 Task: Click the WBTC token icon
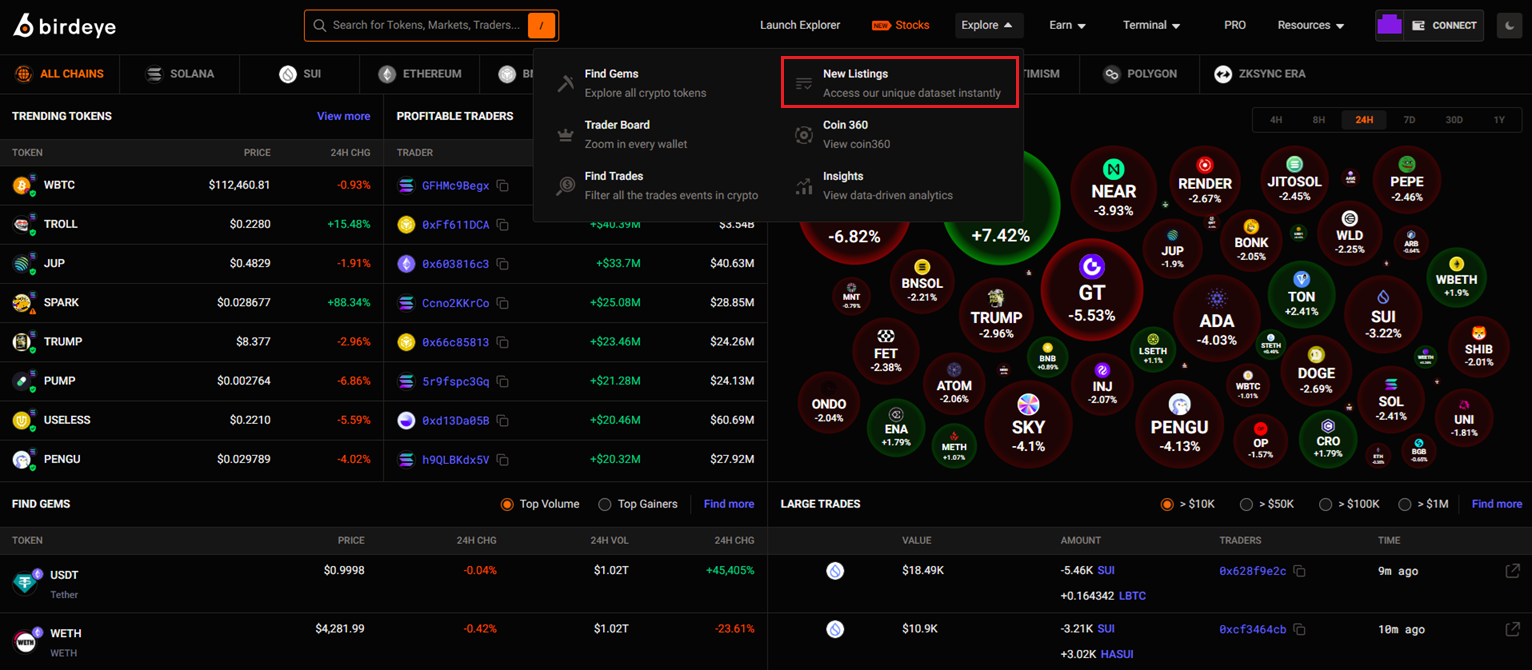pos(24,186)
